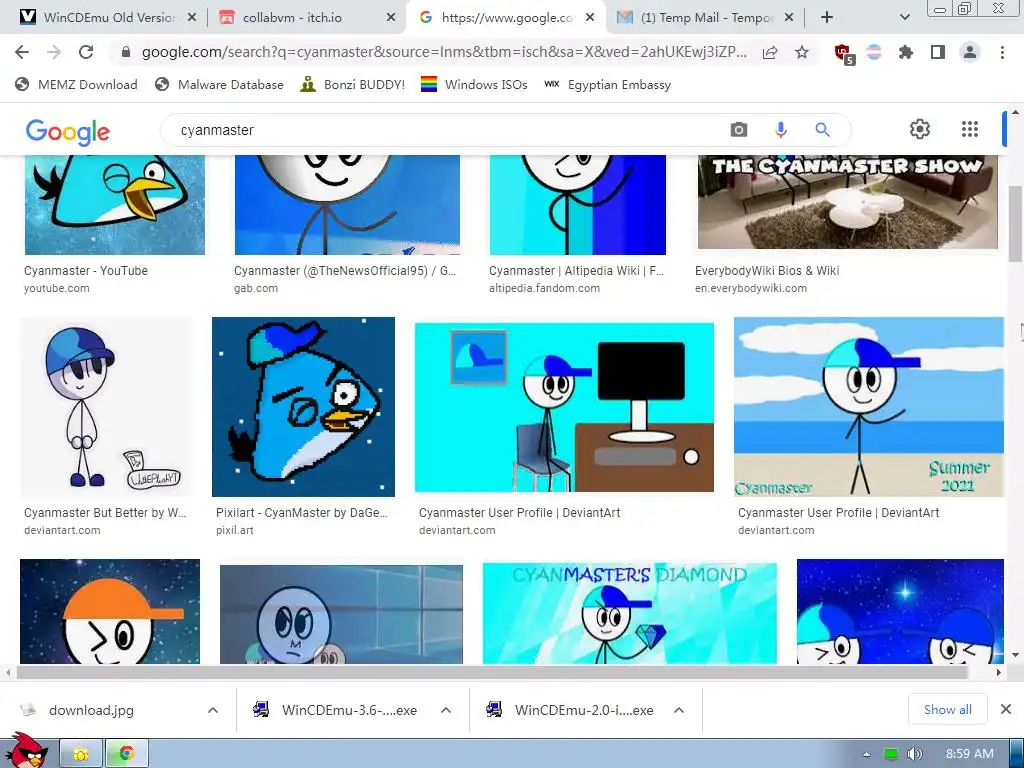Open the WinCDEmu-3.6 exe download
This screenshot has width=1024, height=768.
click(x=337, y=710)
